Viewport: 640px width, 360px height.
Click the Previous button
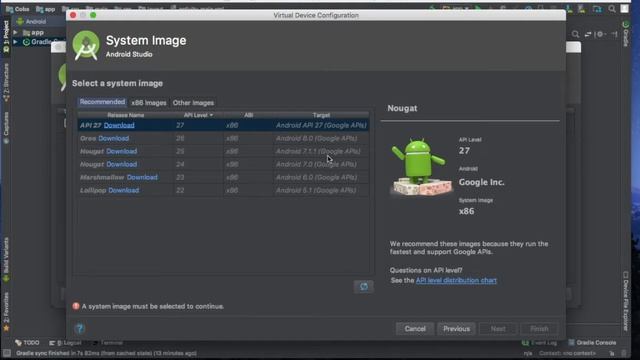click(x=456, y=329)
